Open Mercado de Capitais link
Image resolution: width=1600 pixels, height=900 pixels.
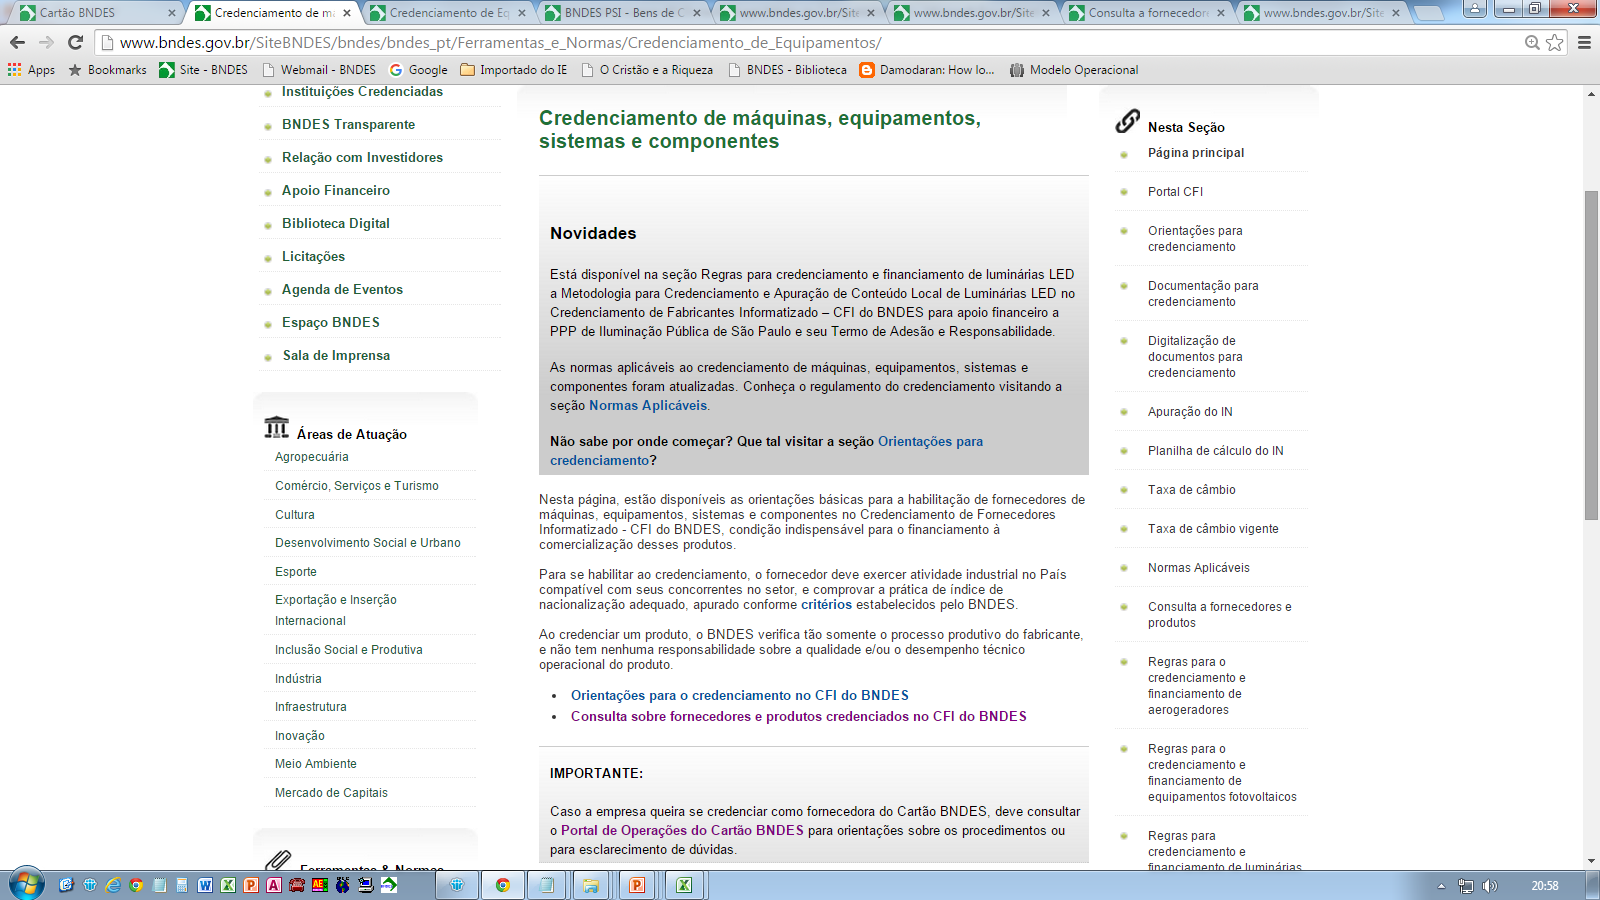click(331, 793)
